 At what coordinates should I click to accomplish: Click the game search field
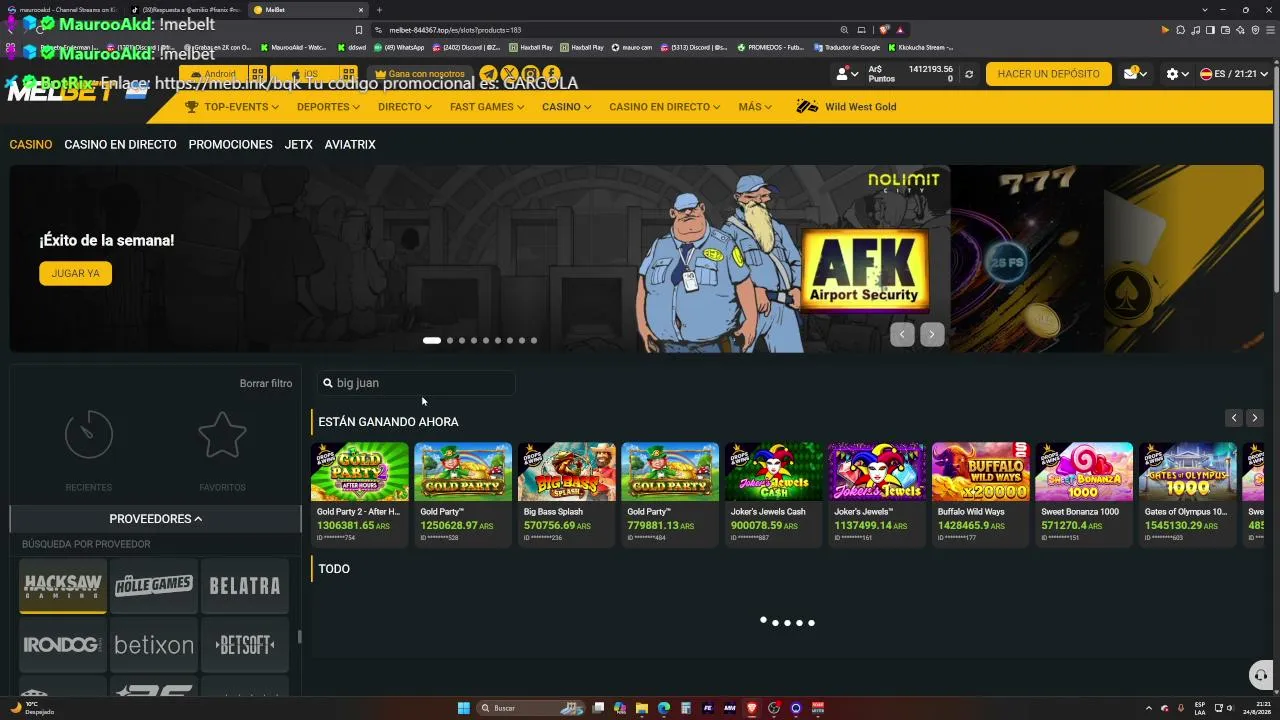click(x=416, y=383)
